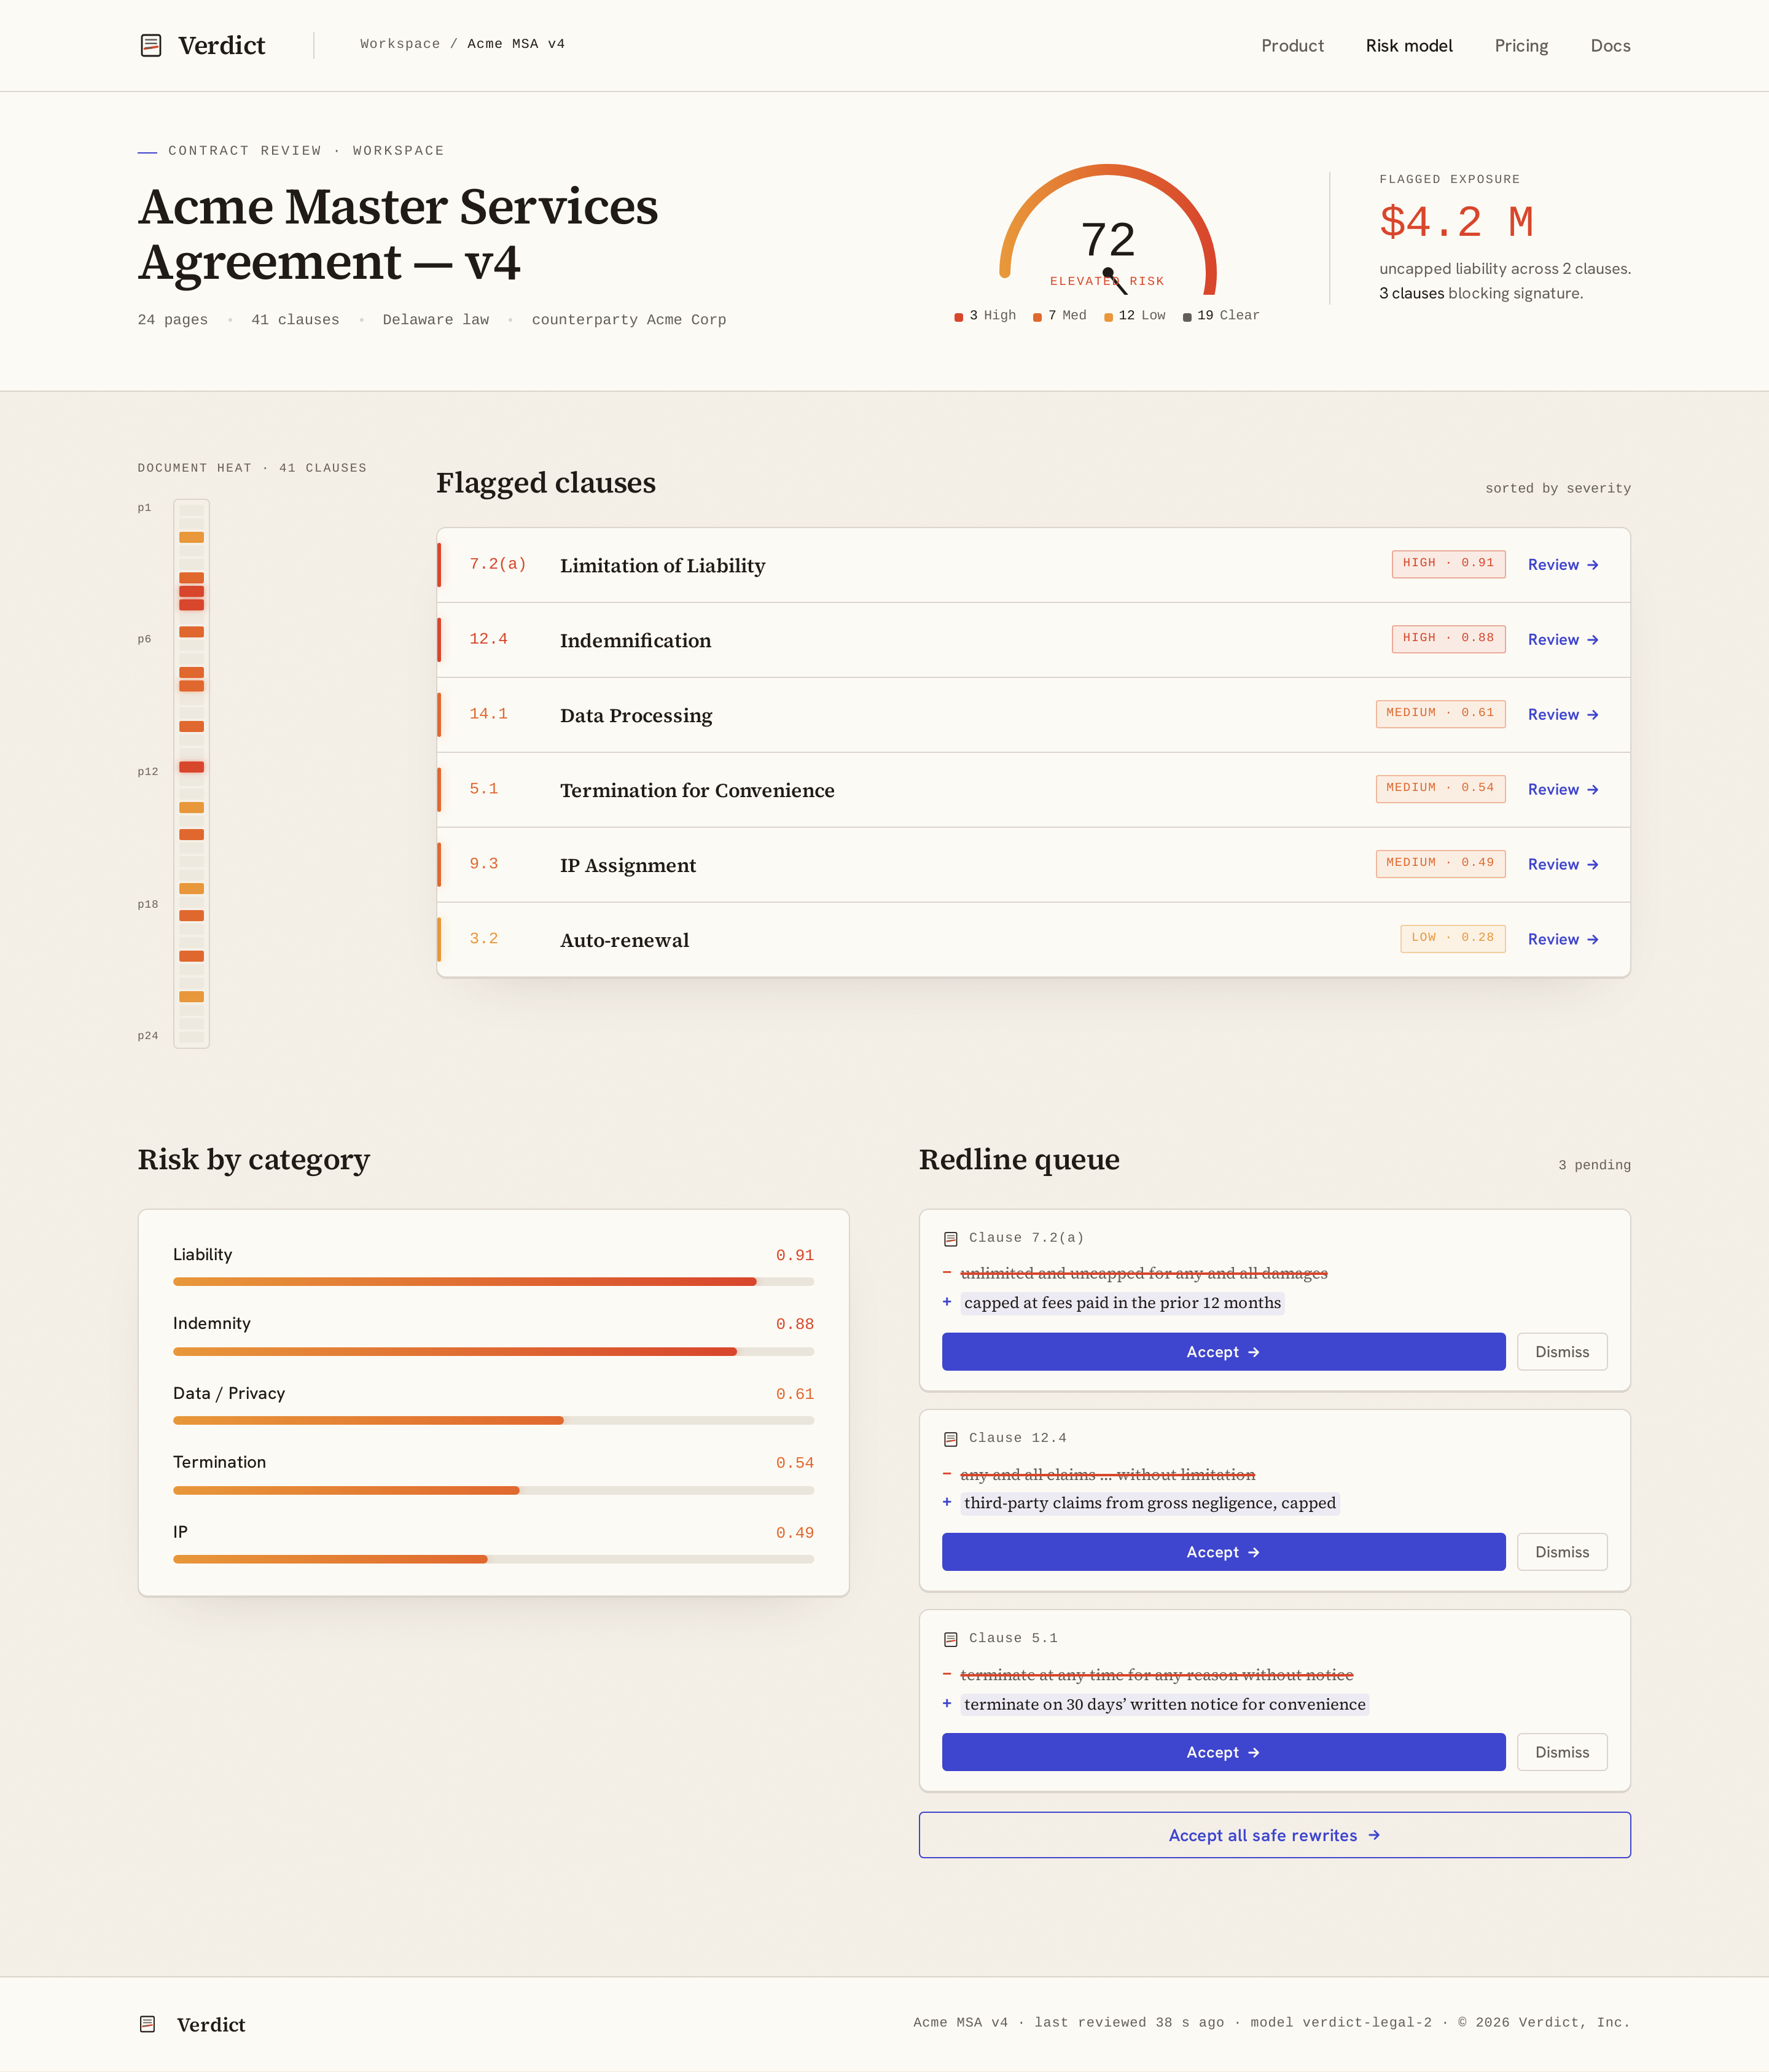Click the Workspace breadcrumb link
Image resolution: width=1769 pixels, height=2072 pixels.
[x=400, y=44]
